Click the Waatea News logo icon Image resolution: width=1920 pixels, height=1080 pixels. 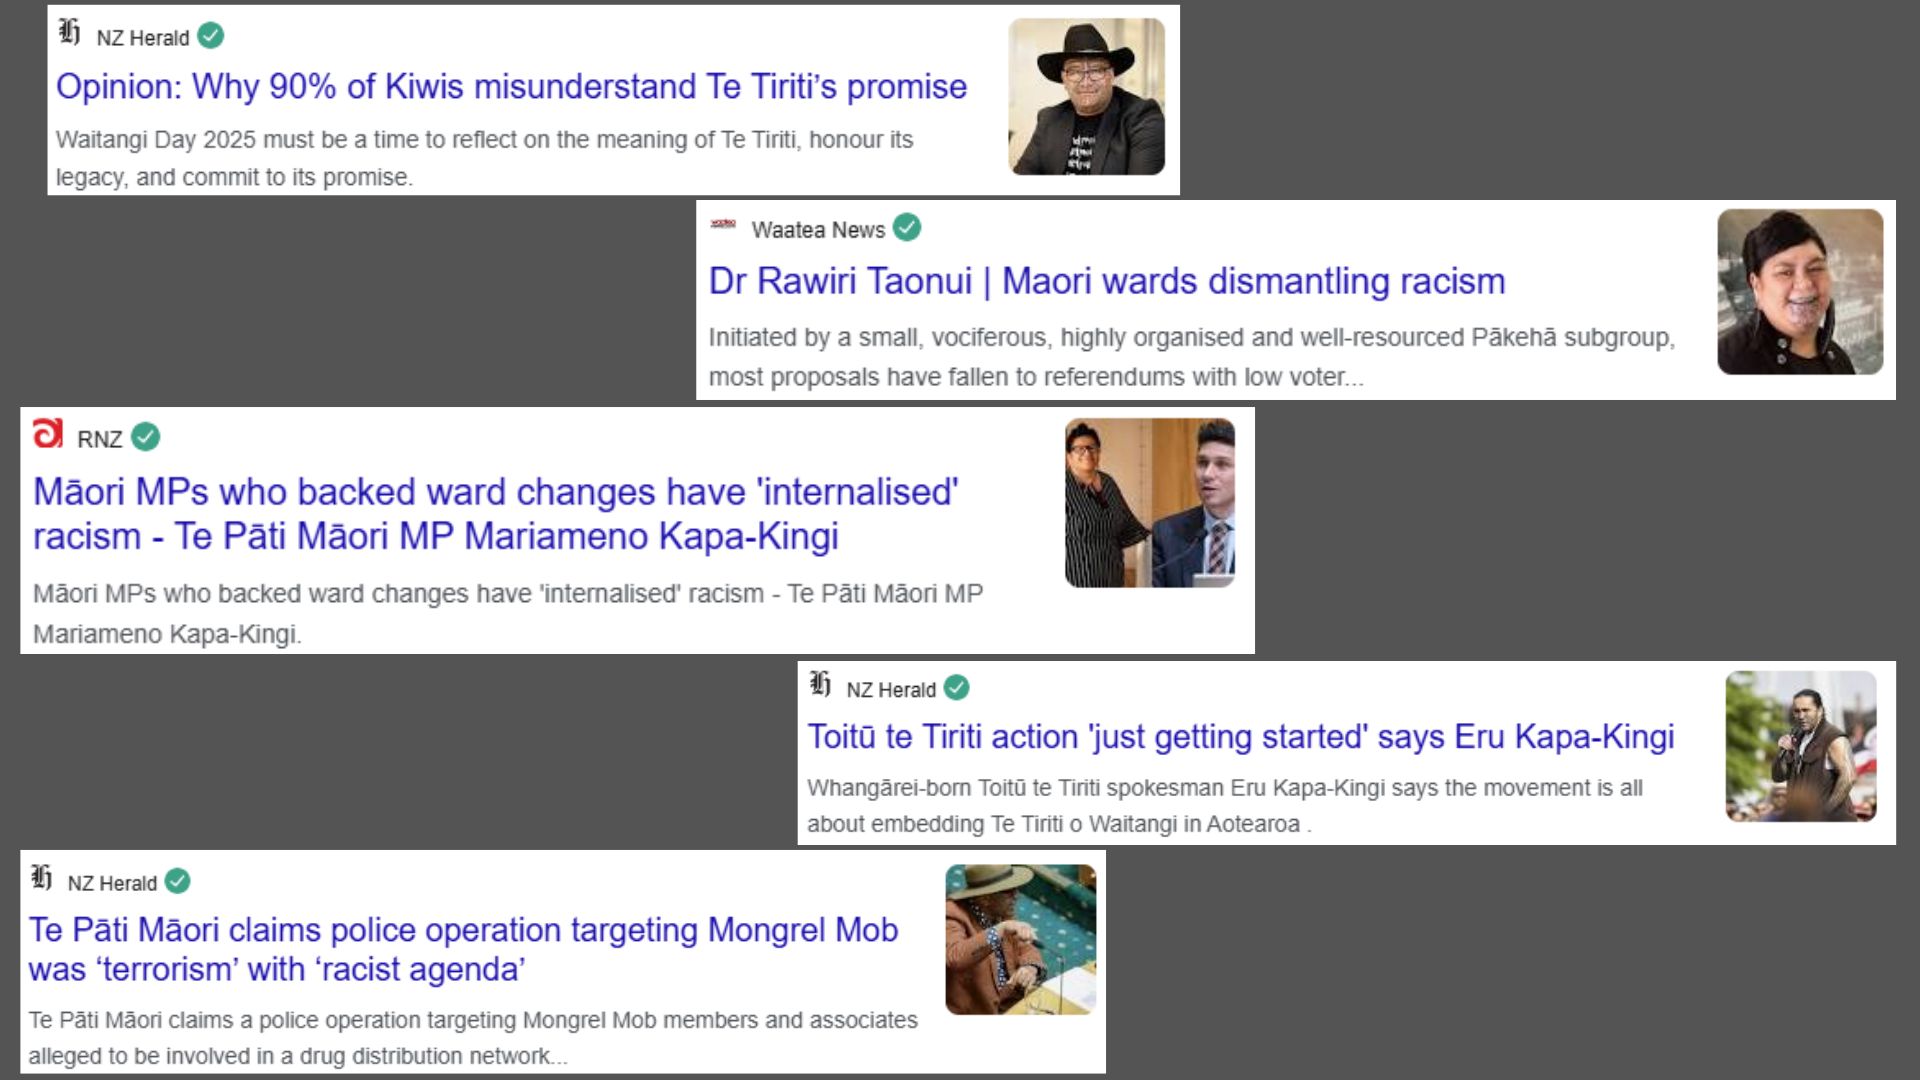723,224
